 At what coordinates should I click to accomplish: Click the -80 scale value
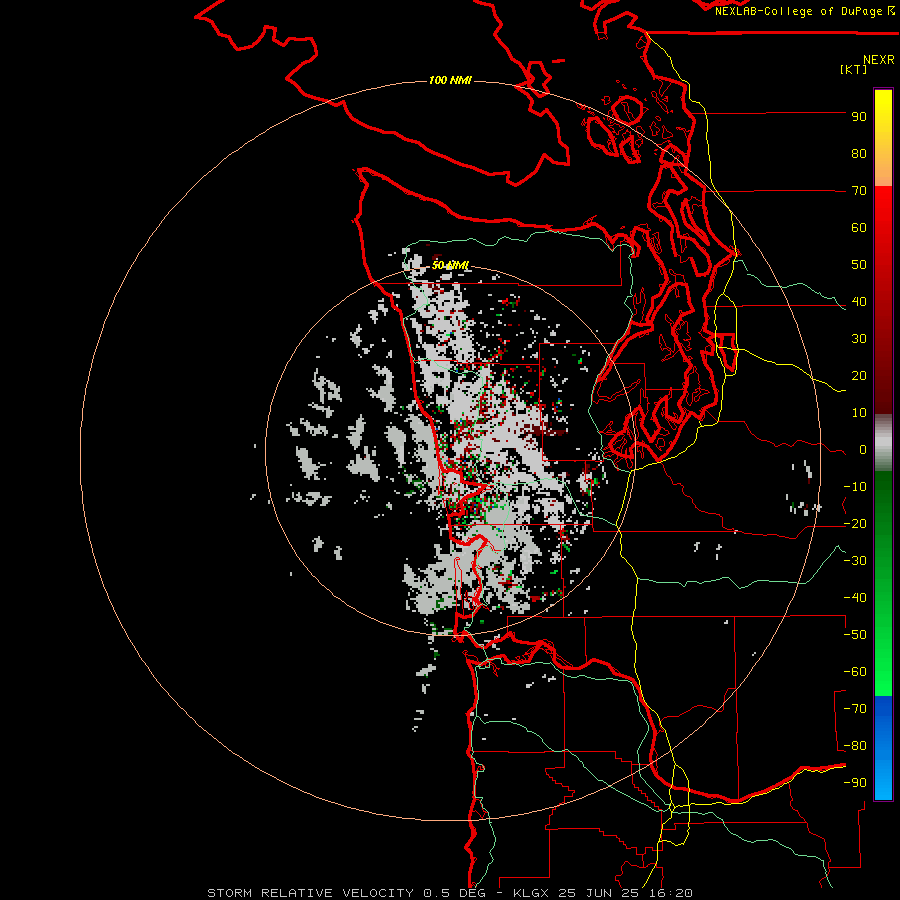855,746
